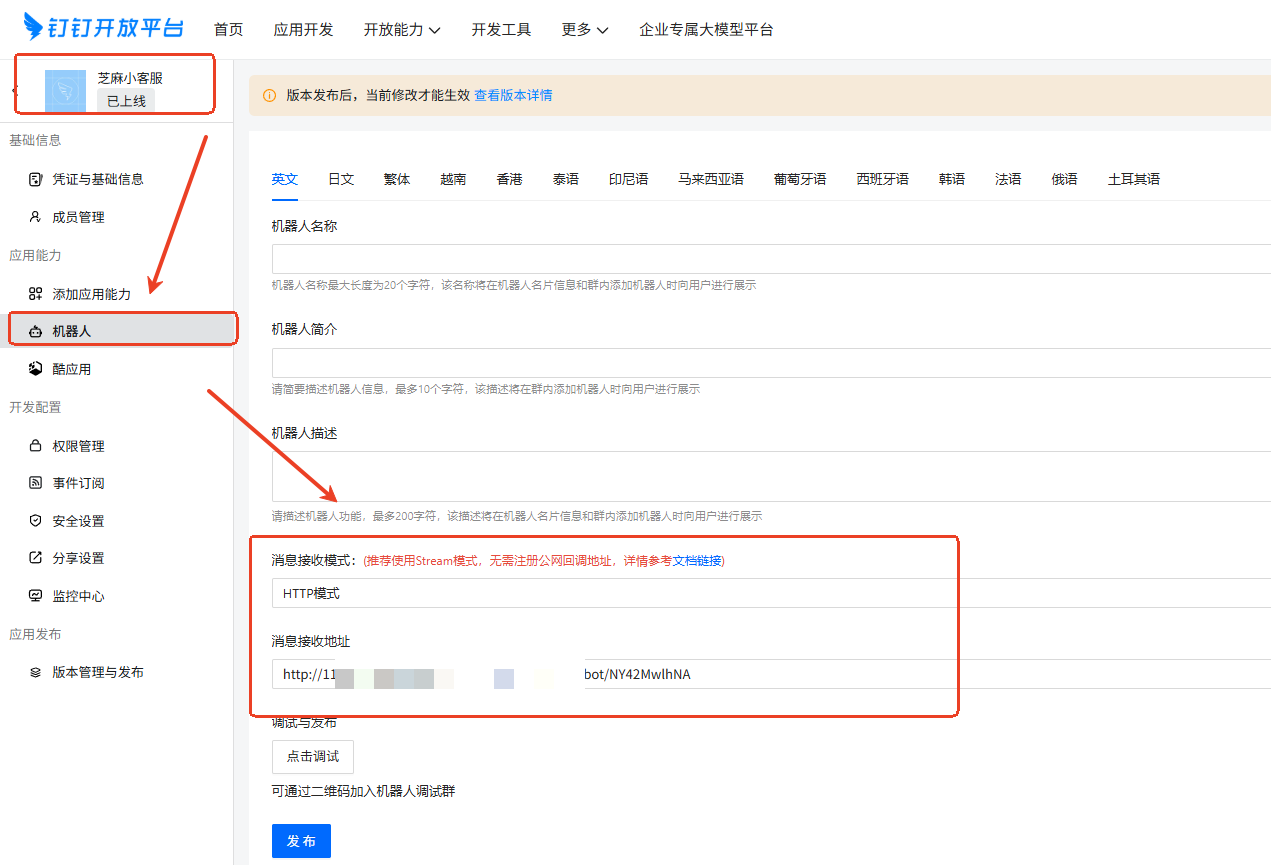The width and height of the screenshot is (1271, 865).
Task: Click the 机器人简介 input field
Action: (x=771, y=363)
